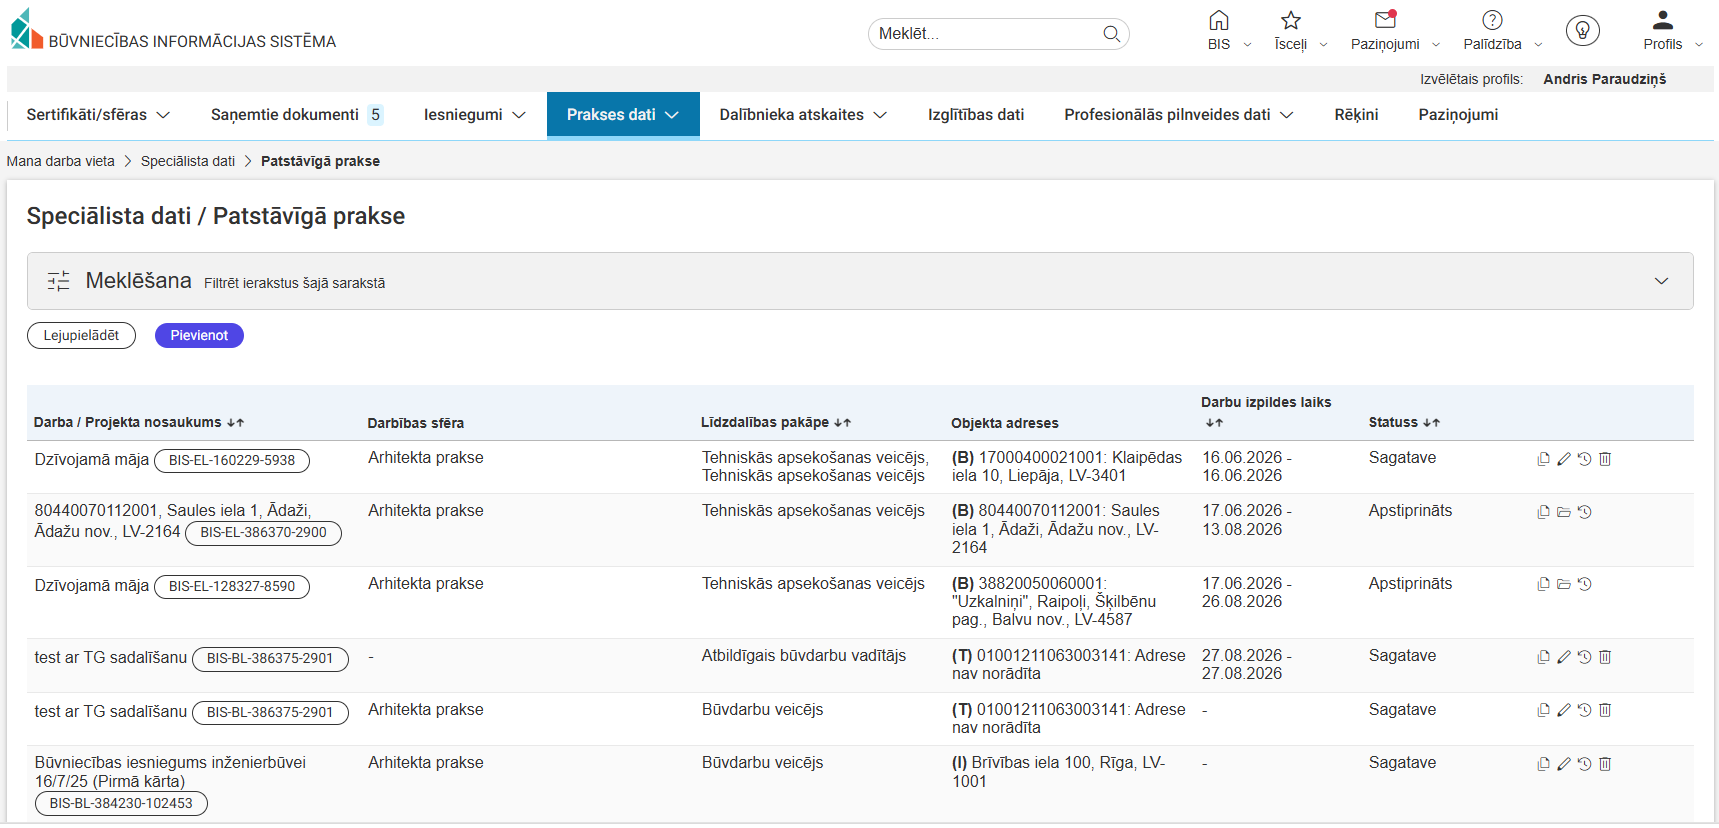Go to BIS home menu
The width and height of the screenshot is (1719, 828).
click(1228, 31)
